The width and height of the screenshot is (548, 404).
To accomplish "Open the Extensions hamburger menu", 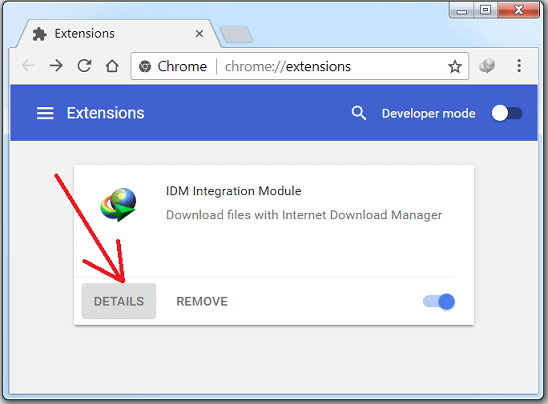I will (45, 113).
